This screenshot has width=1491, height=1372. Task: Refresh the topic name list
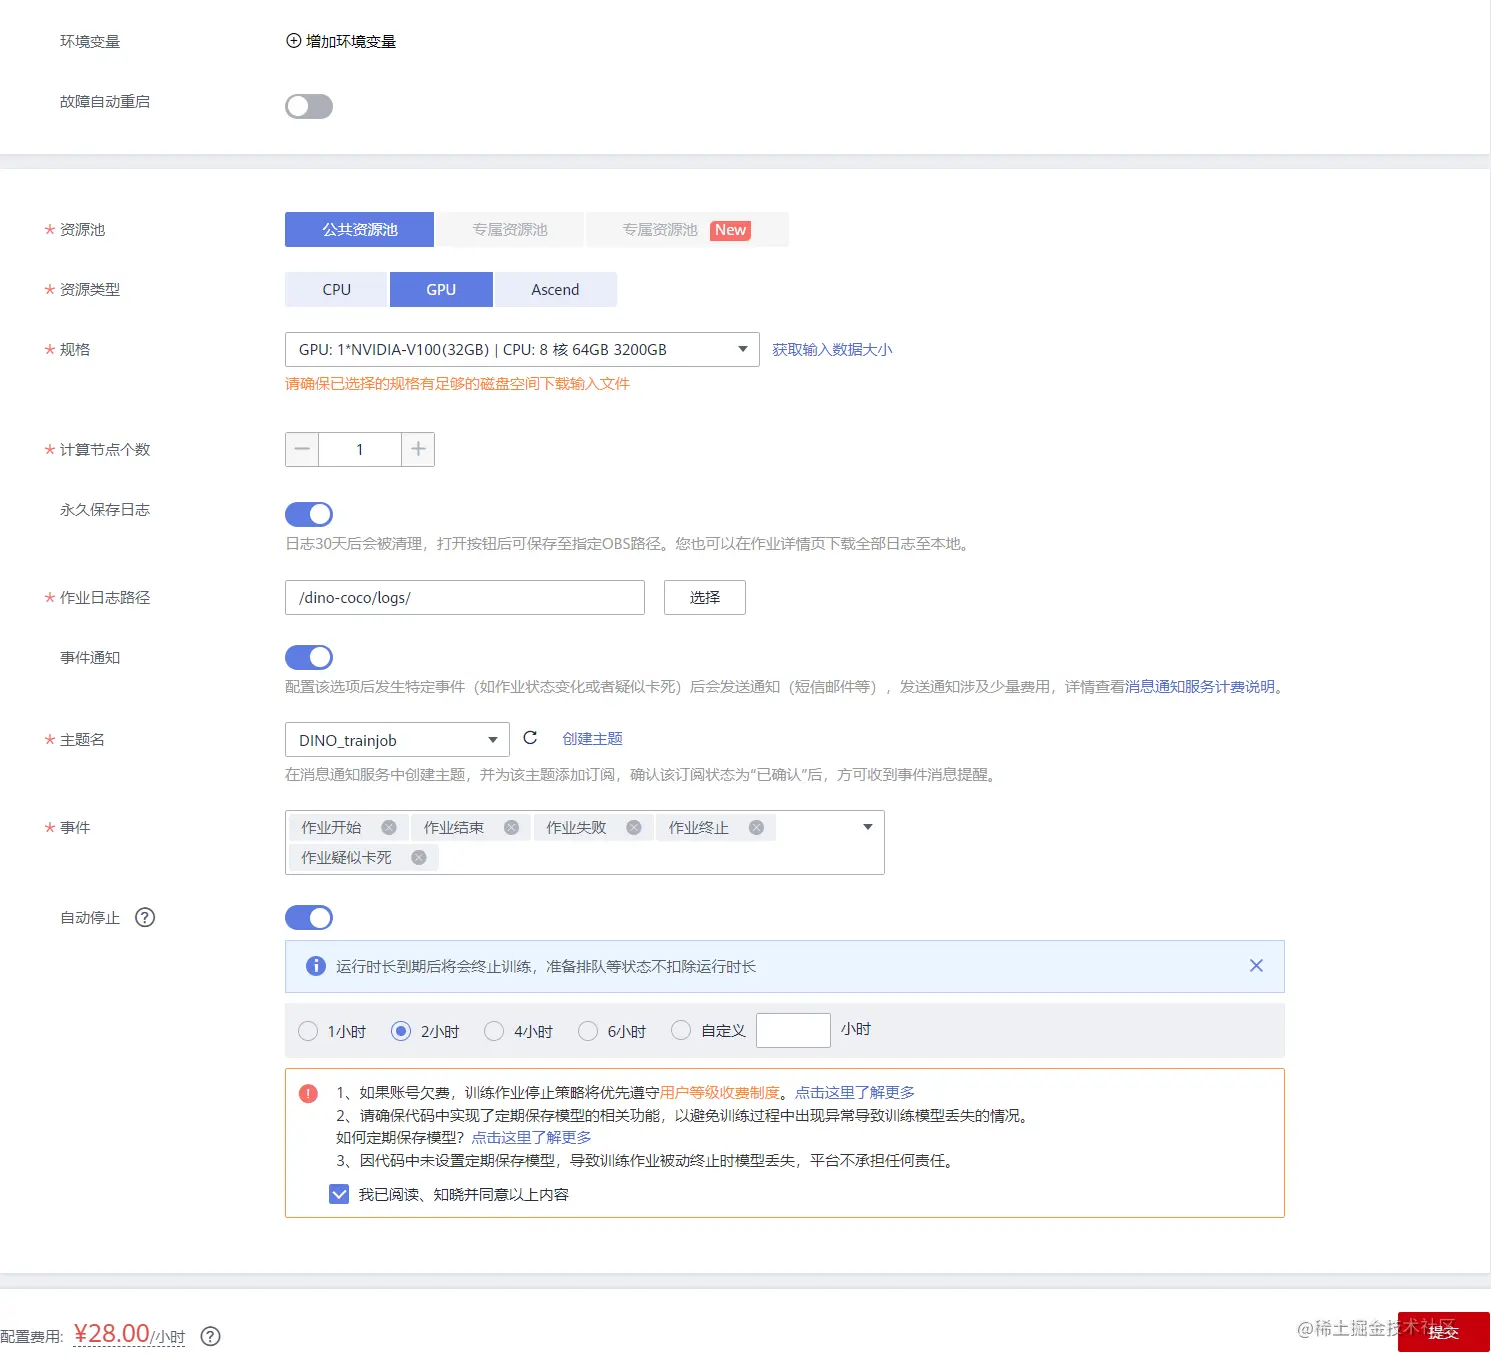coord(530,738)
